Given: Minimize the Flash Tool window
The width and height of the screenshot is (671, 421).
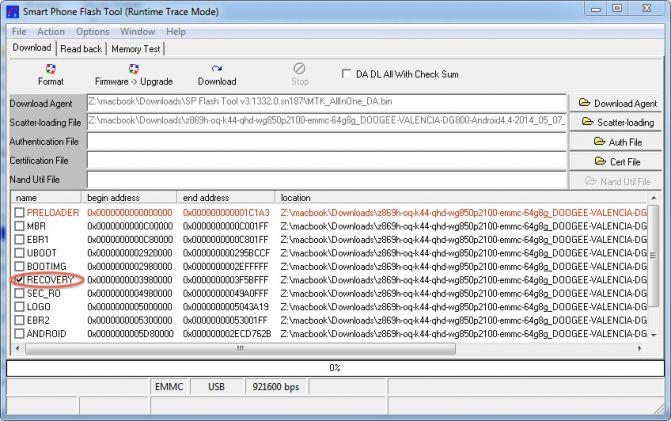Looking at the screenshot, I should (596, 9).
